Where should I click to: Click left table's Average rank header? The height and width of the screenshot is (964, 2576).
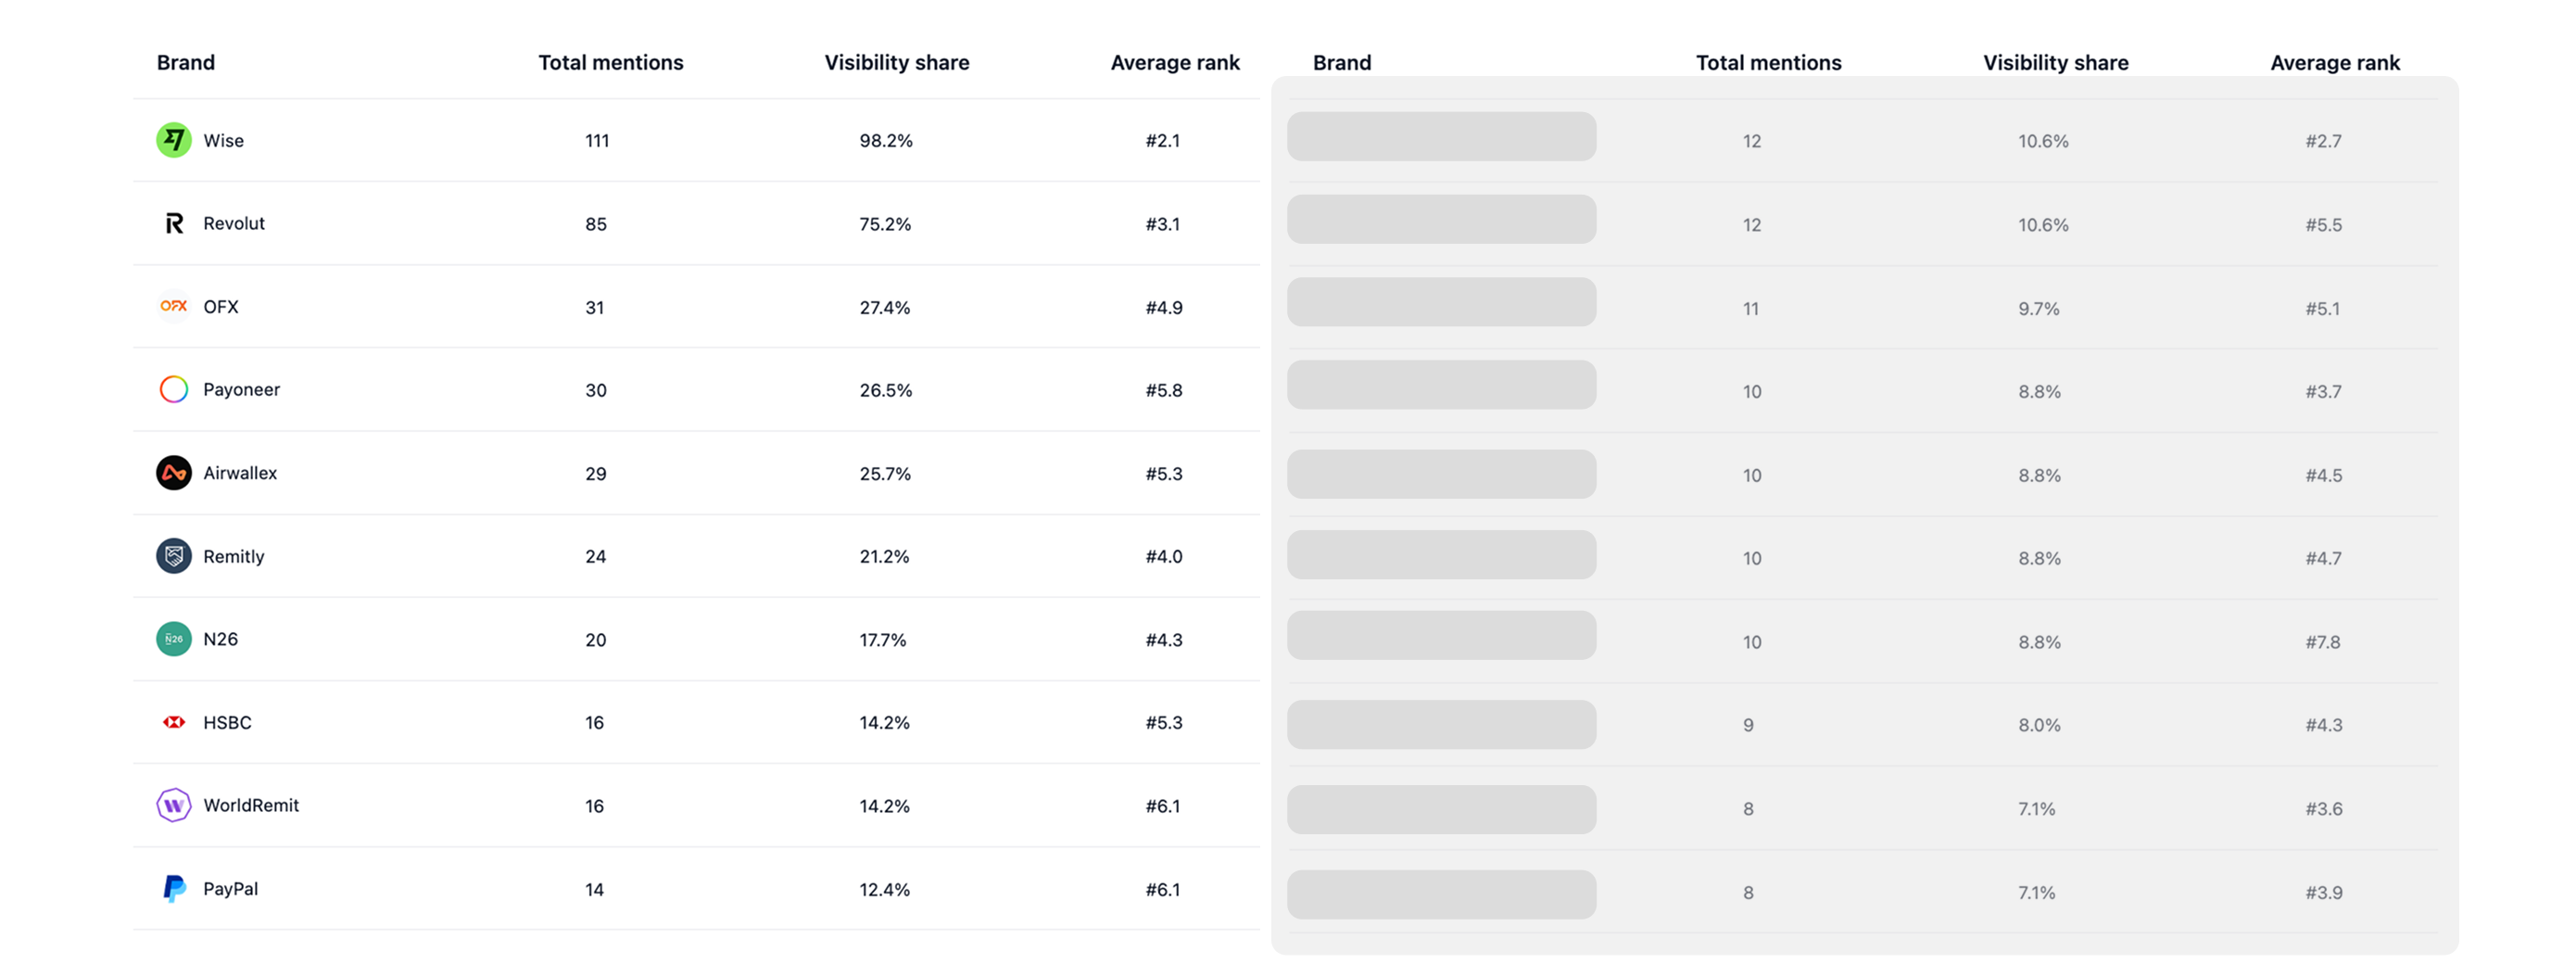pos(1174,62)
